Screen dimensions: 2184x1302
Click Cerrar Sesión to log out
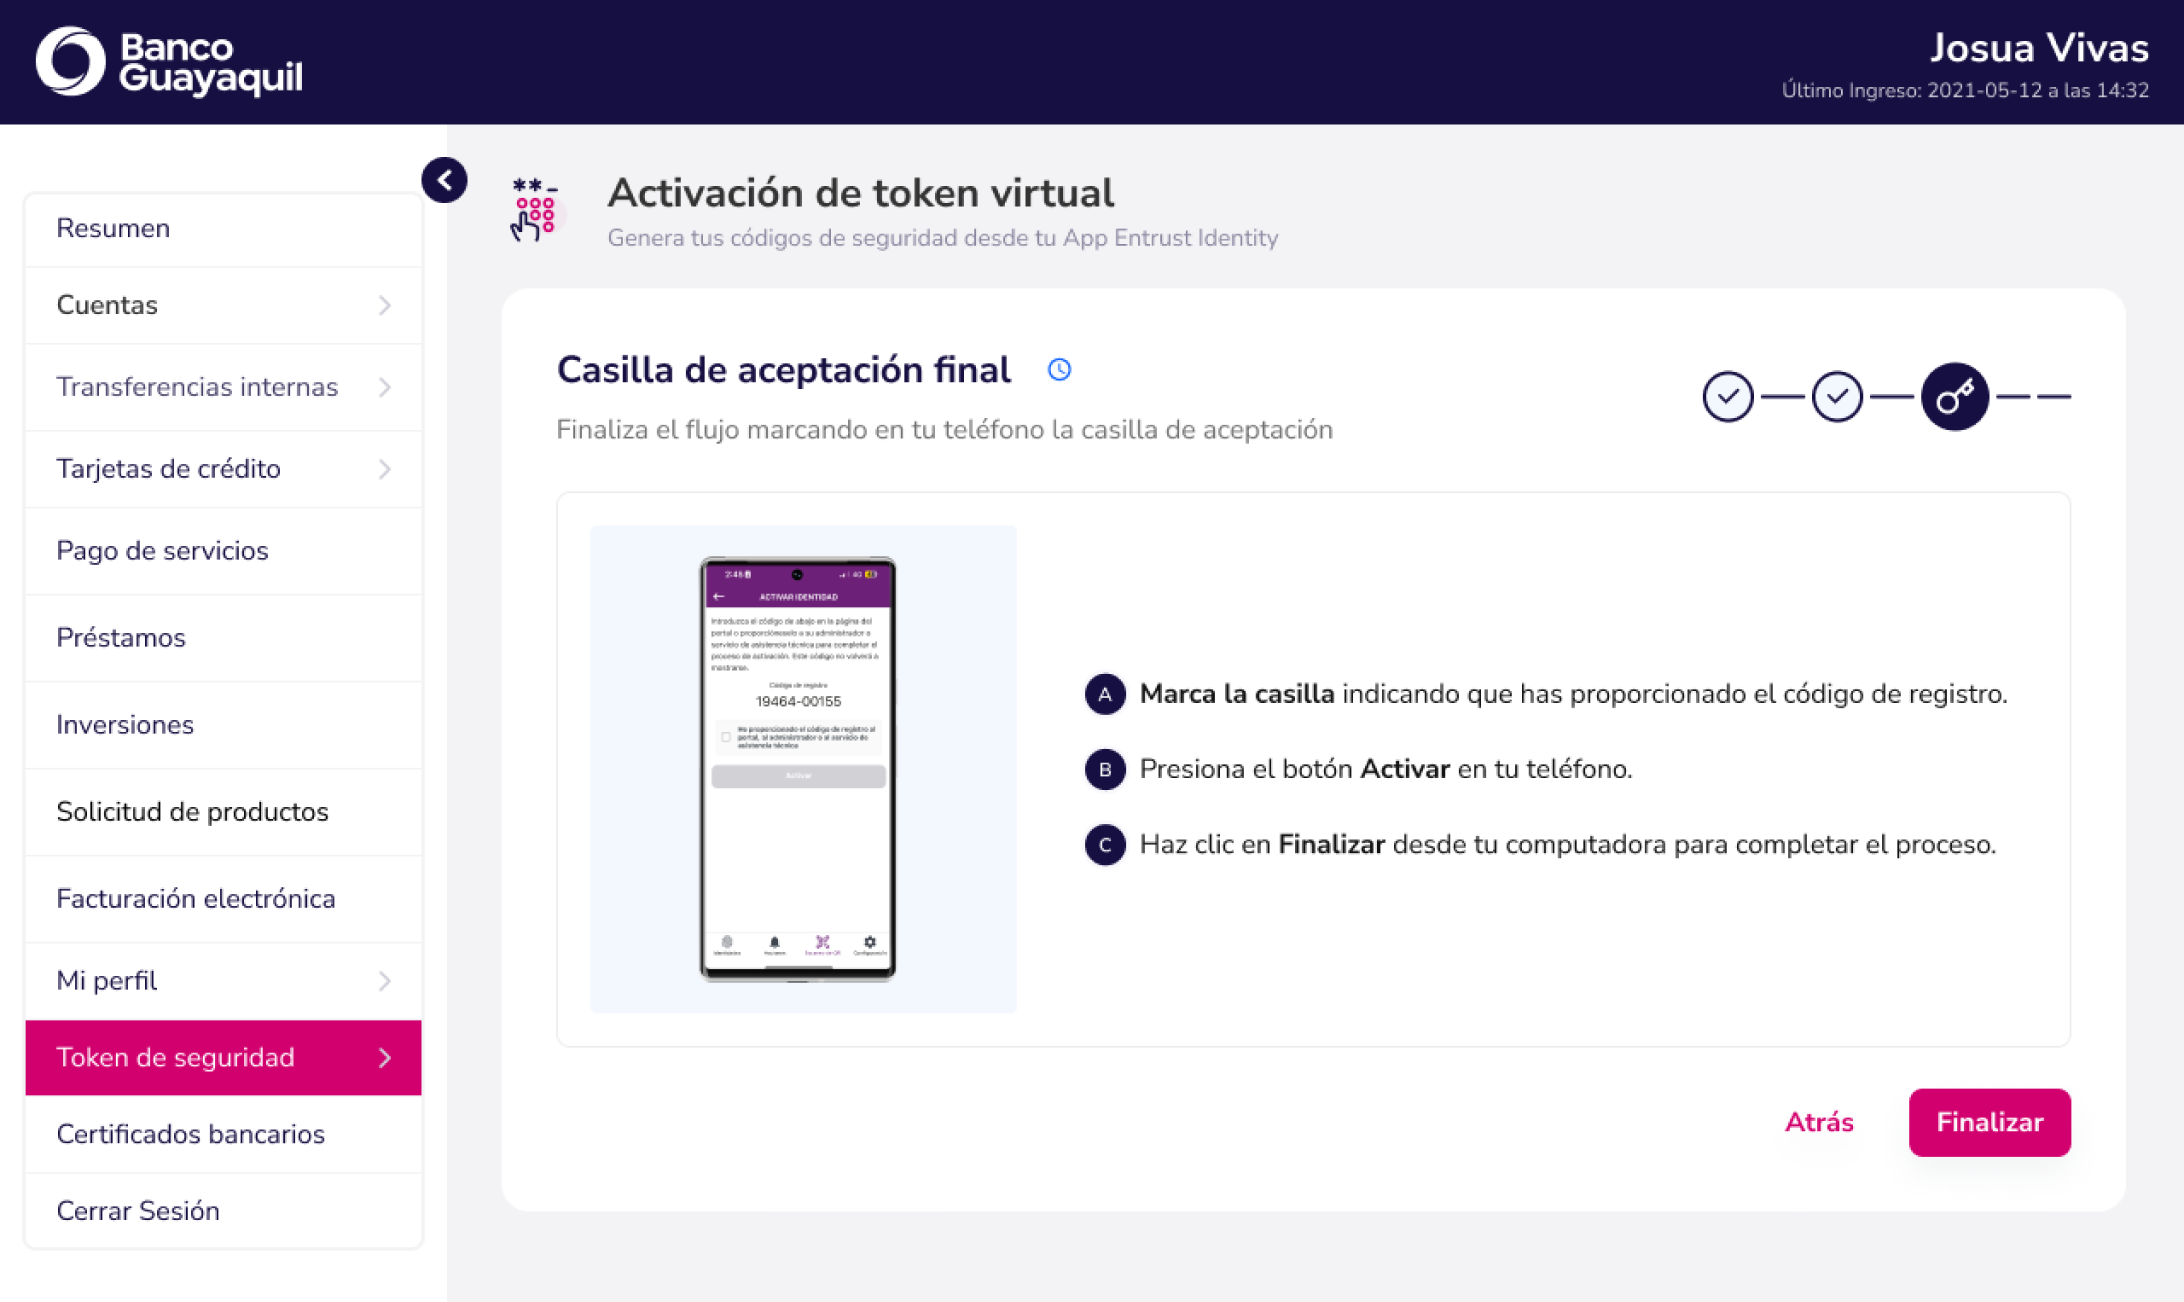click(223, 1211)
